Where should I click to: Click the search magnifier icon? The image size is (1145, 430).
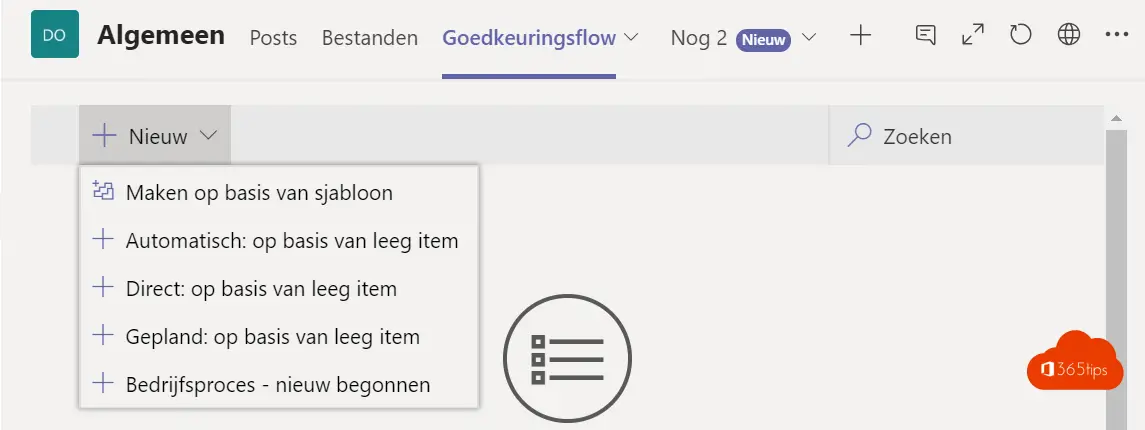[x=859, y=135]
